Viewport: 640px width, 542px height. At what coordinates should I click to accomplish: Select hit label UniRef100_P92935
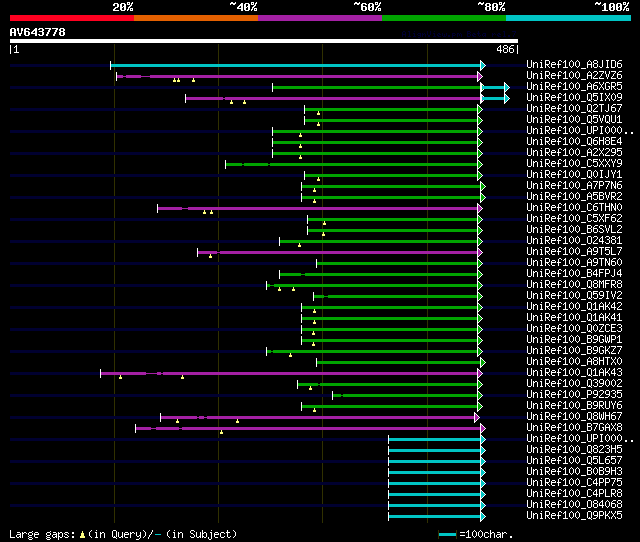pos(574,395)
